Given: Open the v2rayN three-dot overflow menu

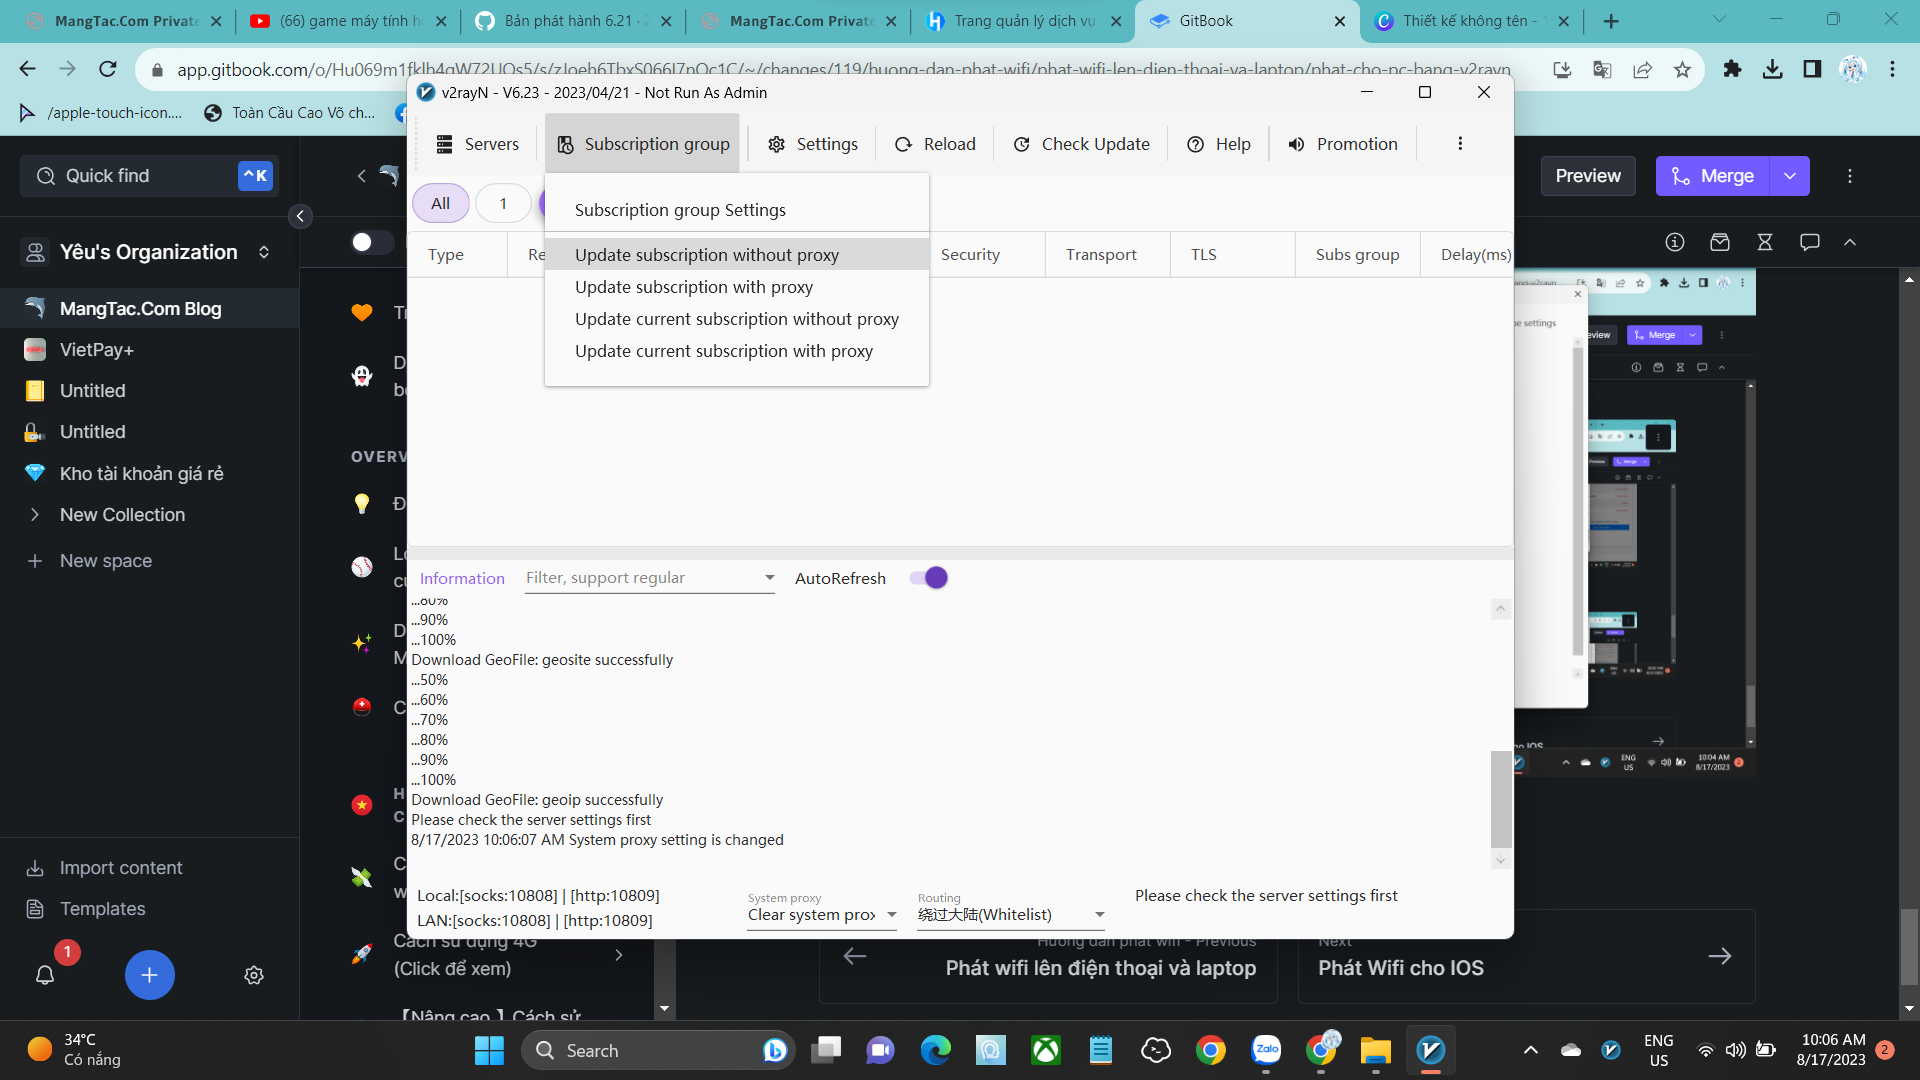Looking at the screenshot, I should [1460, 144].
